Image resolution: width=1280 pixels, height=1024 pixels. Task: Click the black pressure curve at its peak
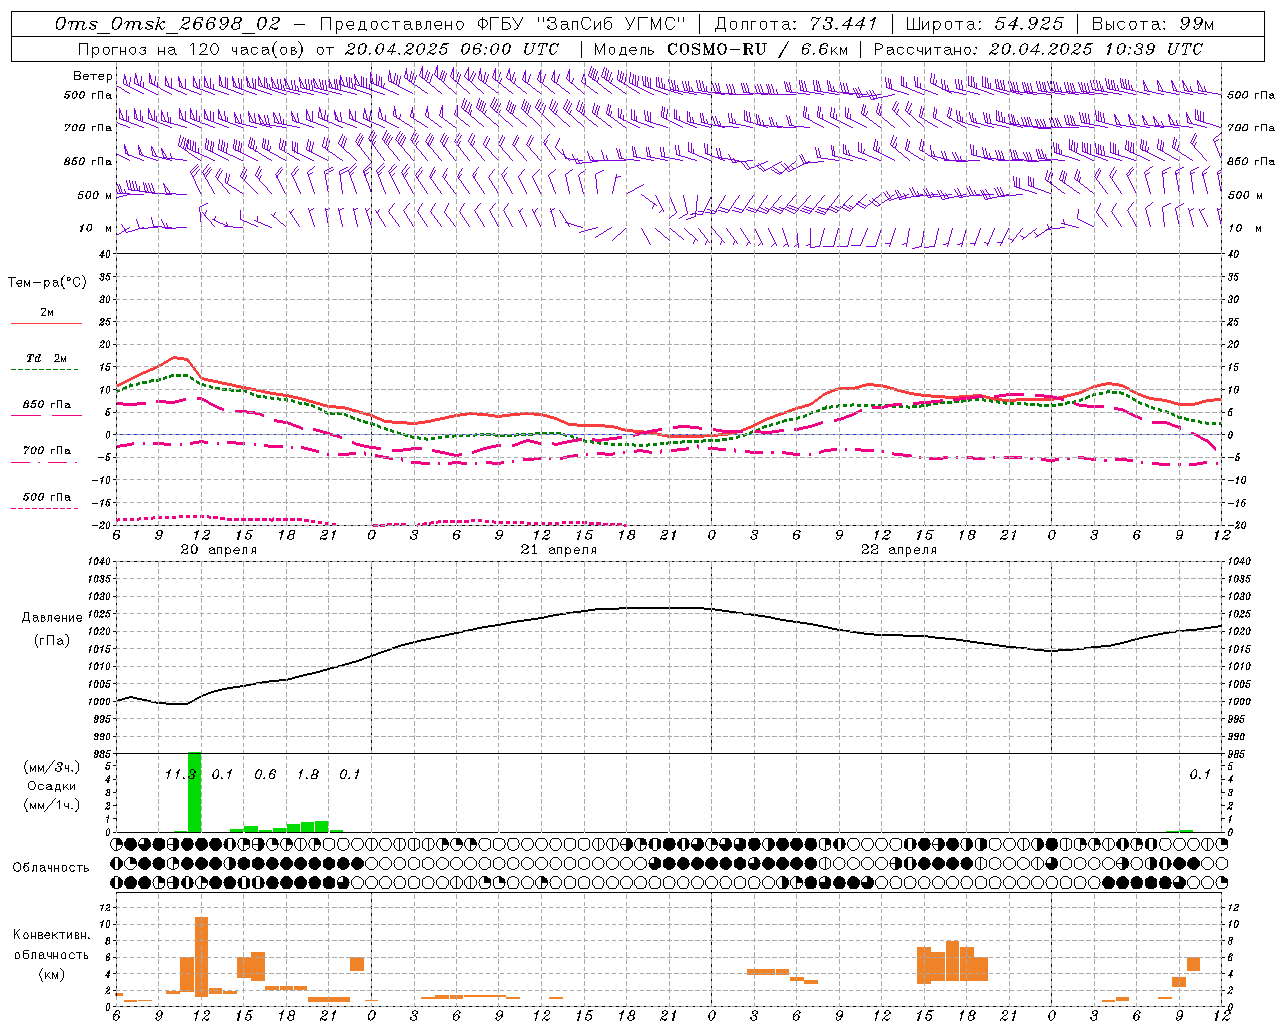(660, 608)
